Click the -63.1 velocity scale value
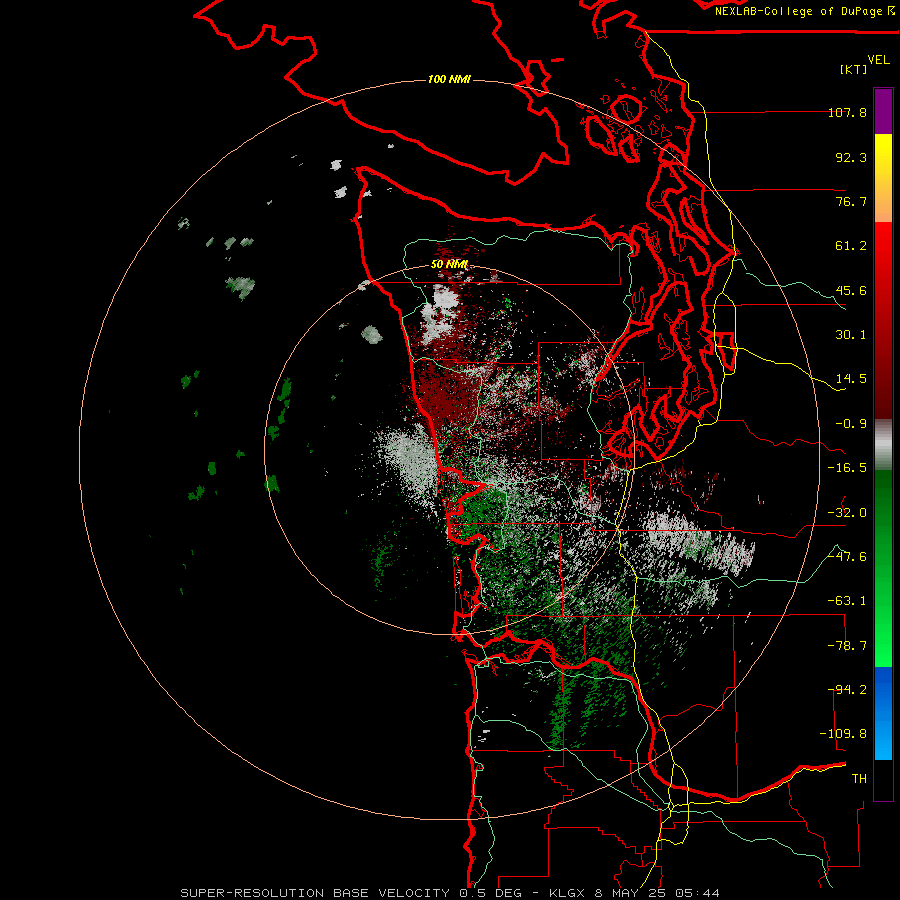 coord(847,601)
